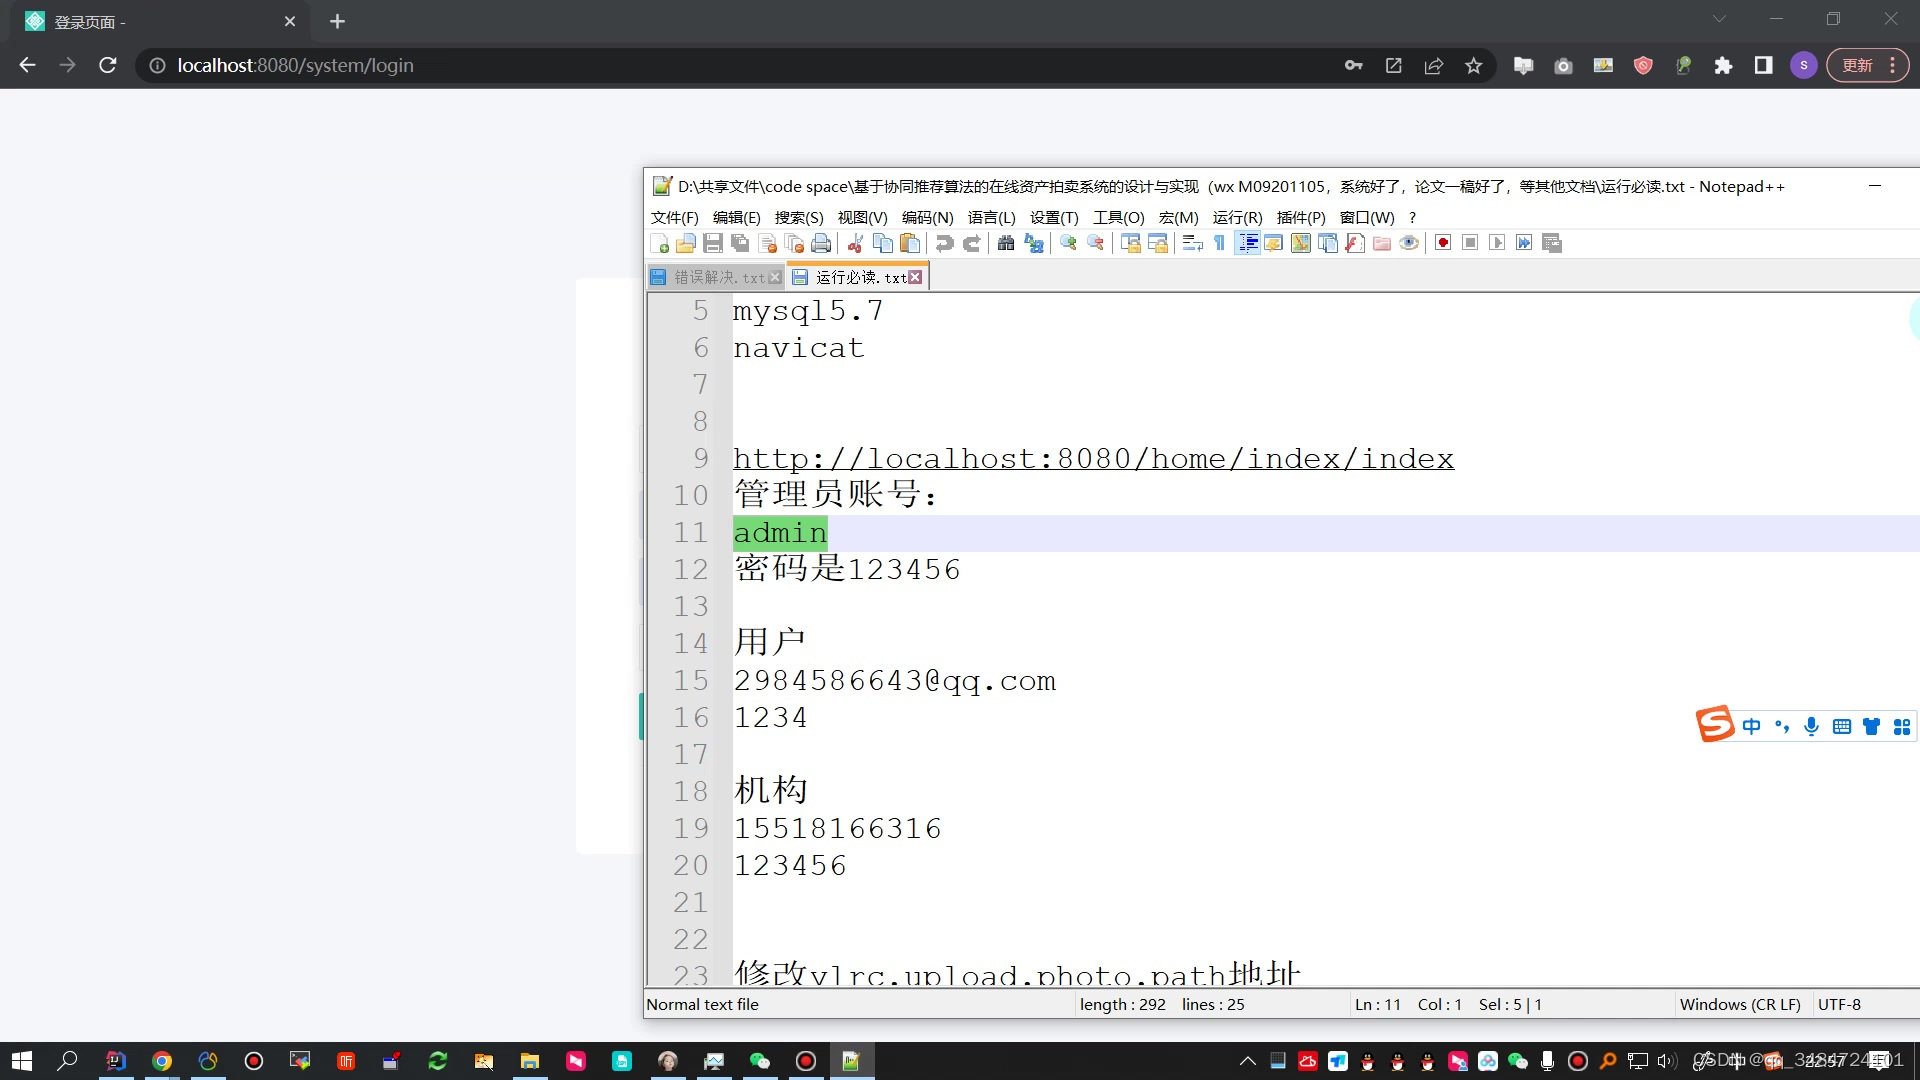The width and height of the screenshot is (1920, 1080).
Task: Toggle the indent guide button
Action: [x=1247, y=243]
